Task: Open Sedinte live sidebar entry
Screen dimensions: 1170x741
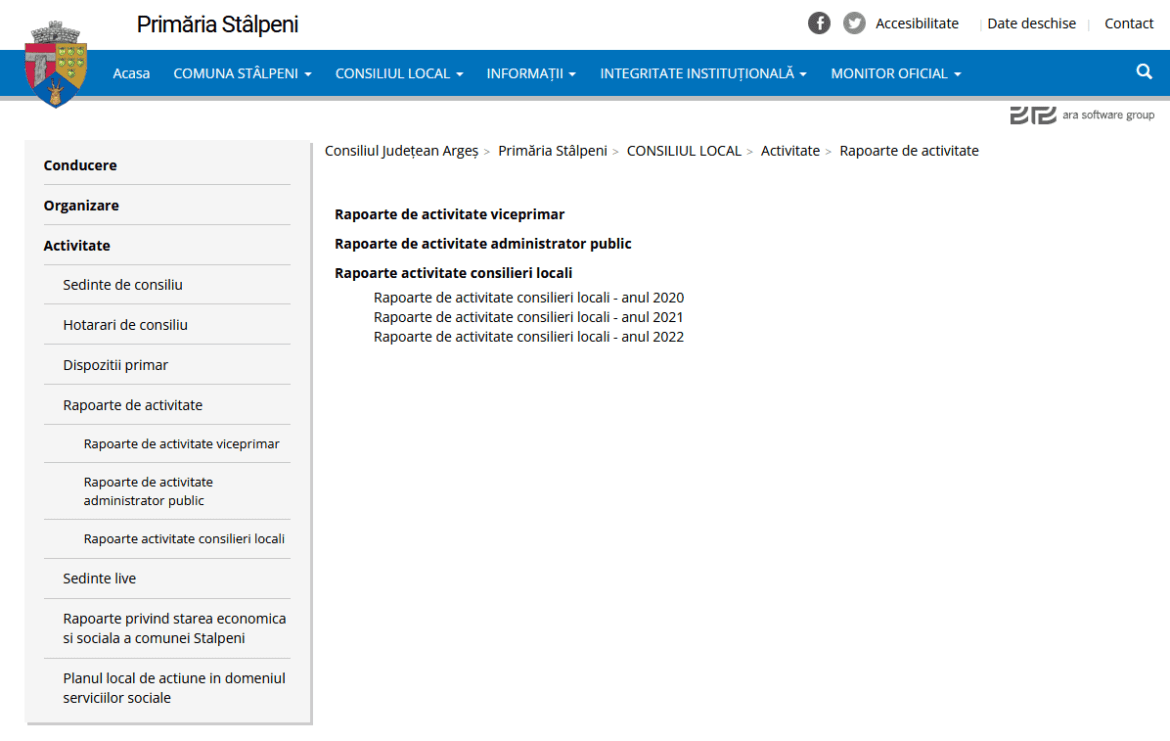Action: coord(99,579)
